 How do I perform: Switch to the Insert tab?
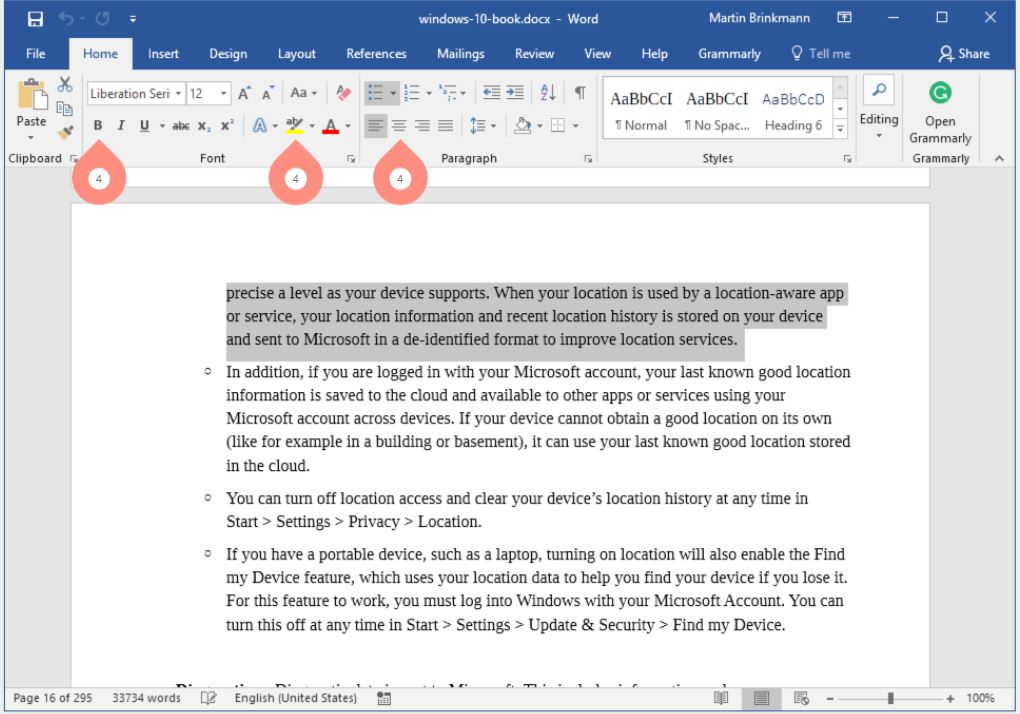(x=163, y=54)
